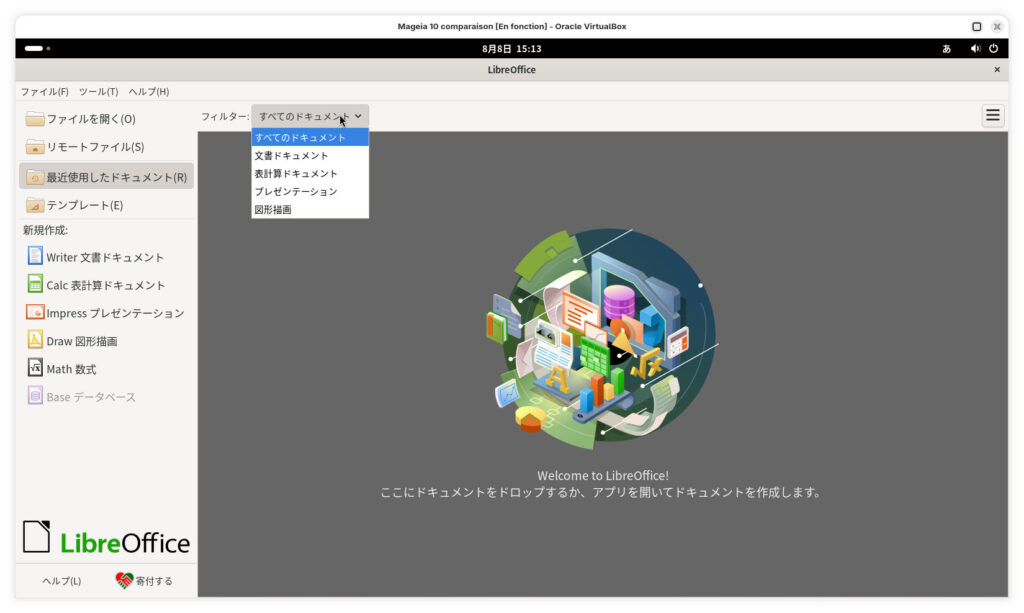Viewport: 1024px width, 613px height.
Task: Click Writer 文書ドキュメント text
Action: coord(105,257)
